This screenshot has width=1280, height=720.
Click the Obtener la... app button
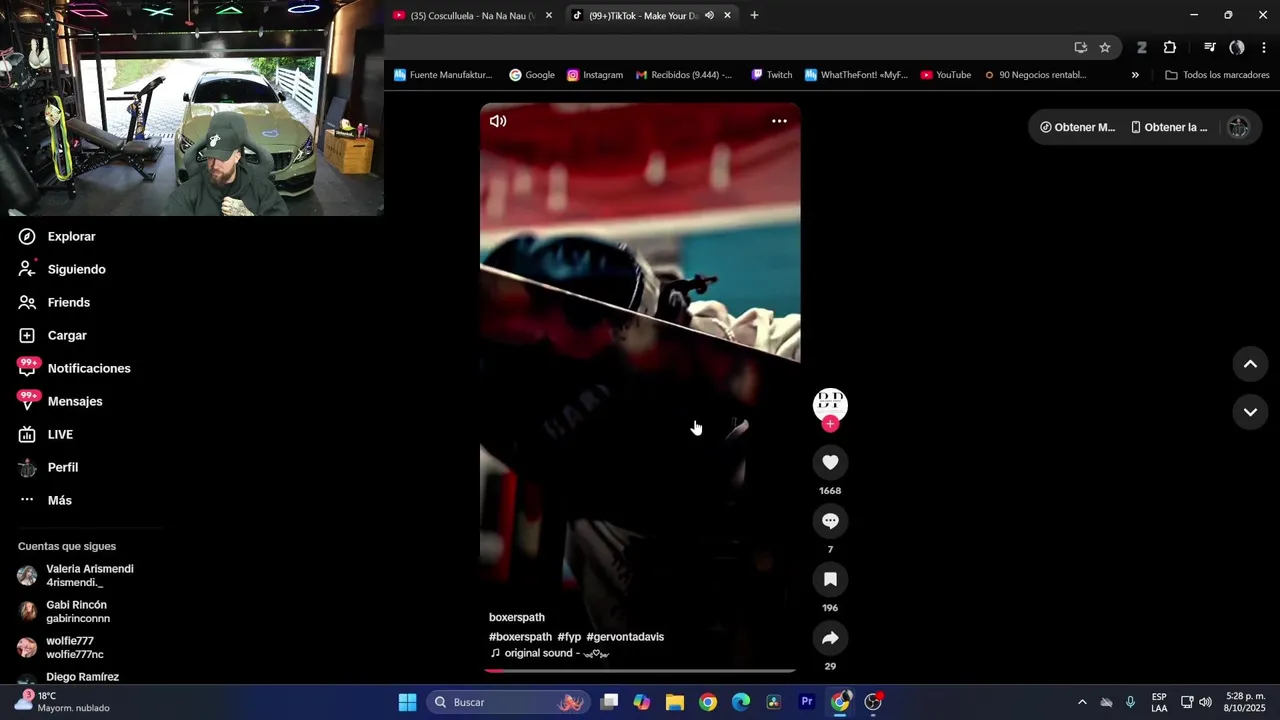(1169, 128)
